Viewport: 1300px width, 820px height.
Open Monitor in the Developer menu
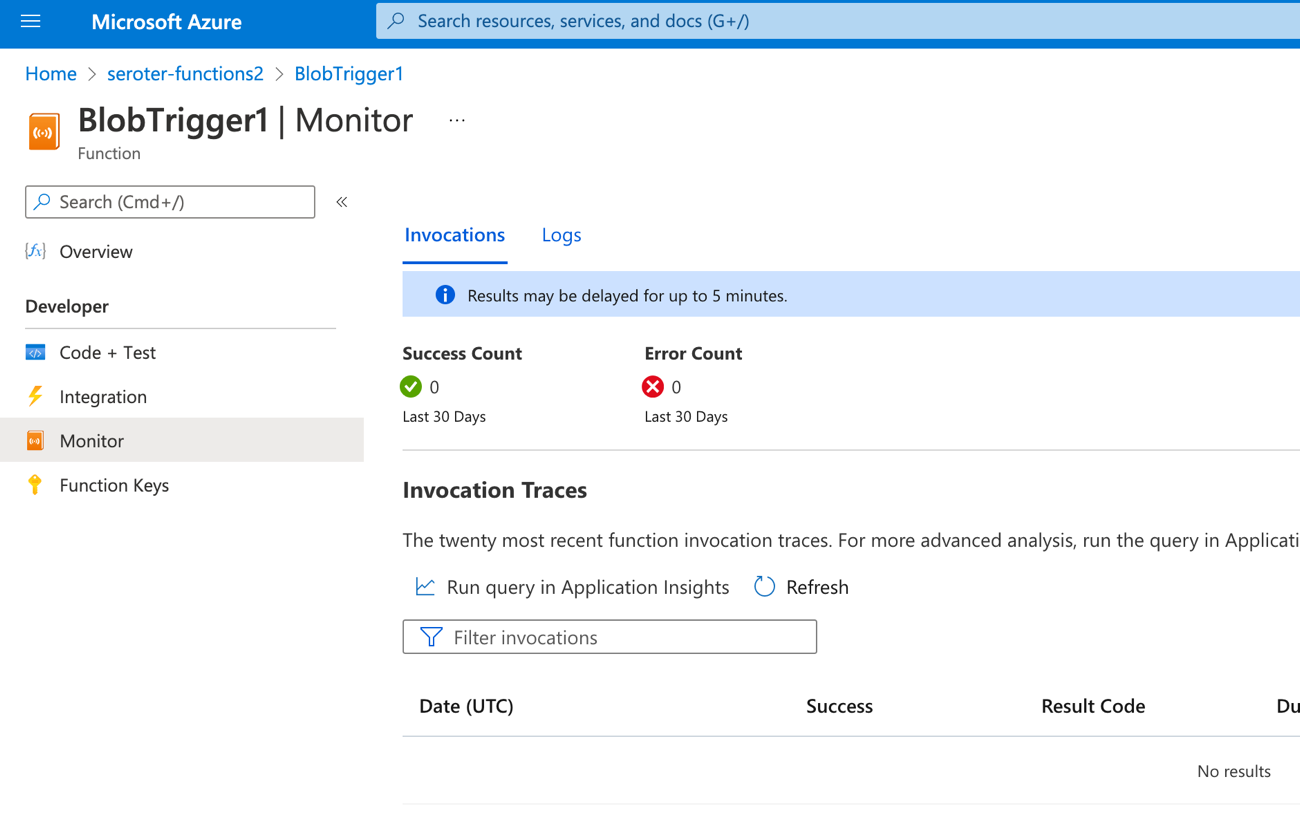91,441
